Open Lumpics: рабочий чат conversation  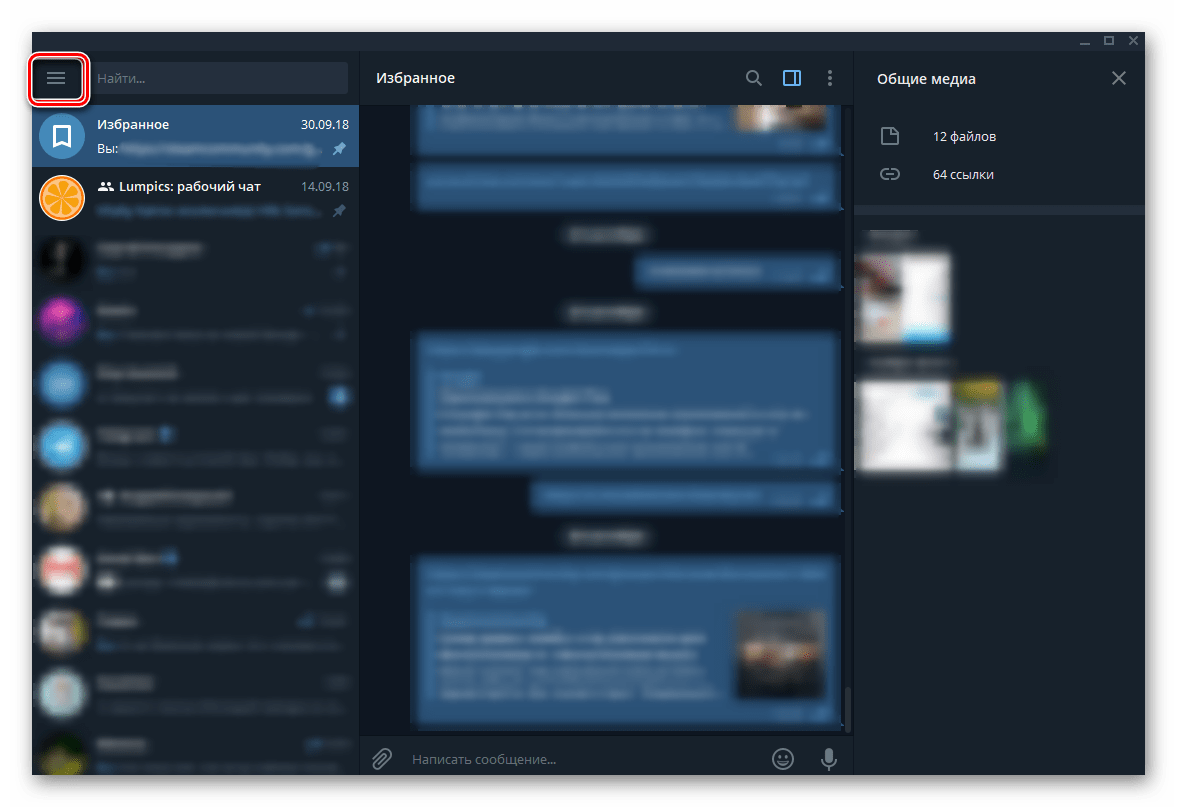pyautogui.click(x=200, y=197)
